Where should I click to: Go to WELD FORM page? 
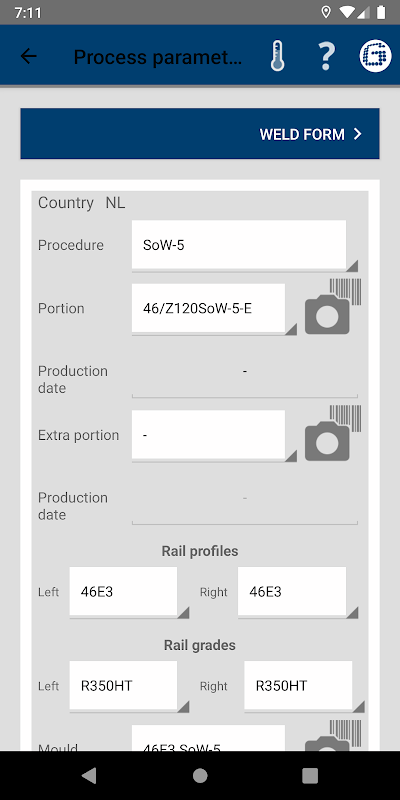[200, 134]
